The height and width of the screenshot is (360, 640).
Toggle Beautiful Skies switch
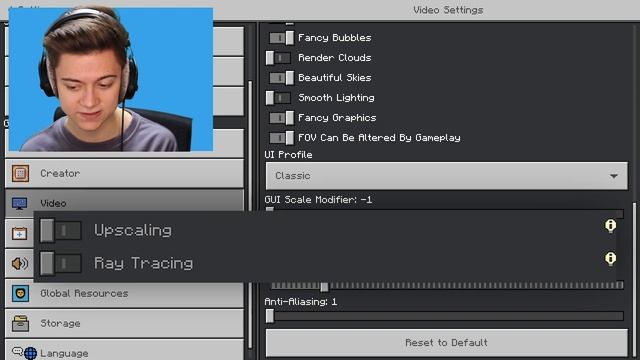click(281, 78)
